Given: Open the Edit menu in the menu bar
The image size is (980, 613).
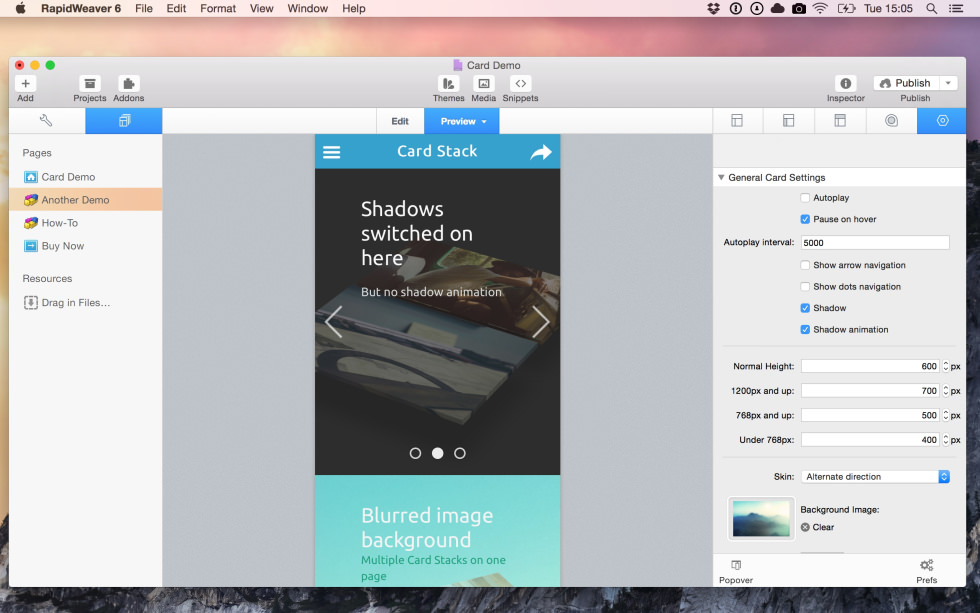Looking at the screenshot, I should [x=176, y=9].
